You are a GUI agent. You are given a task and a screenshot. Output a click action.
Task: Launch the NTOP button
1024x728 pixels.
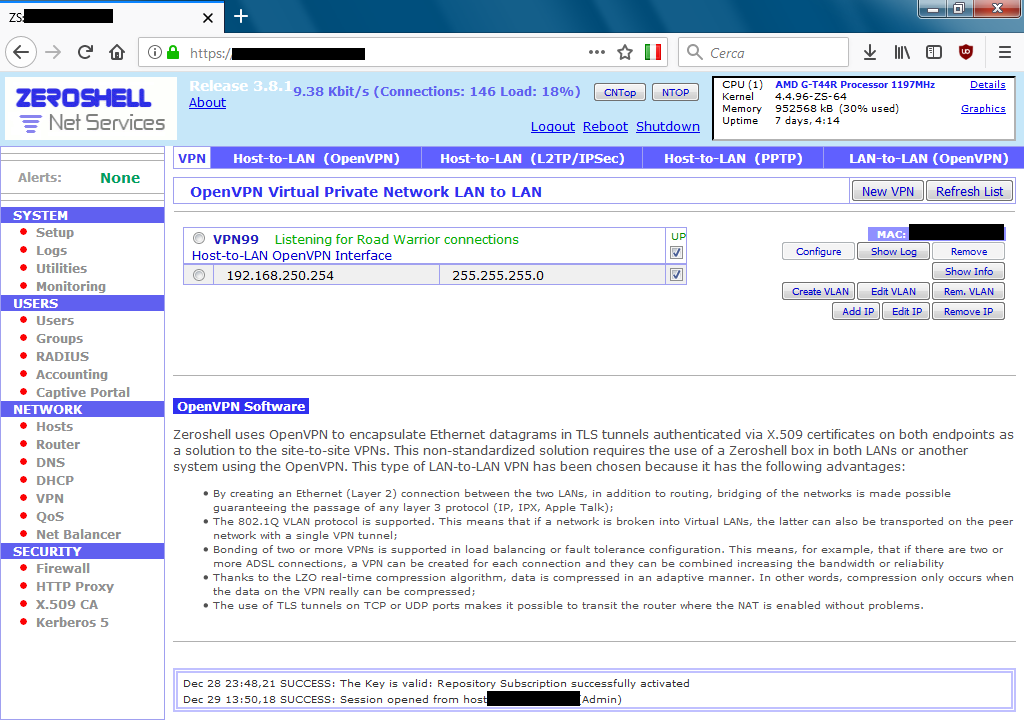pyautogui.click(x=675, y=93)
